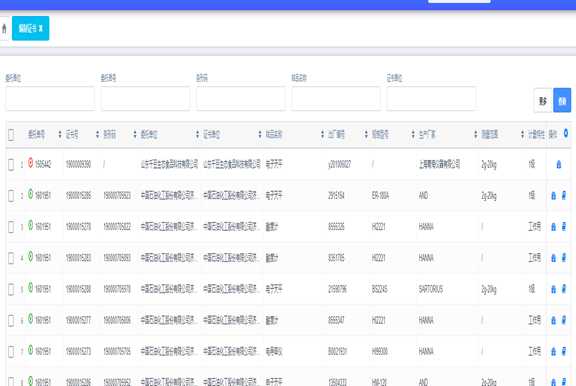Sort by manufacturer column (HANNA, AND values)
The image size is (576, 386).
click(475, 134)
